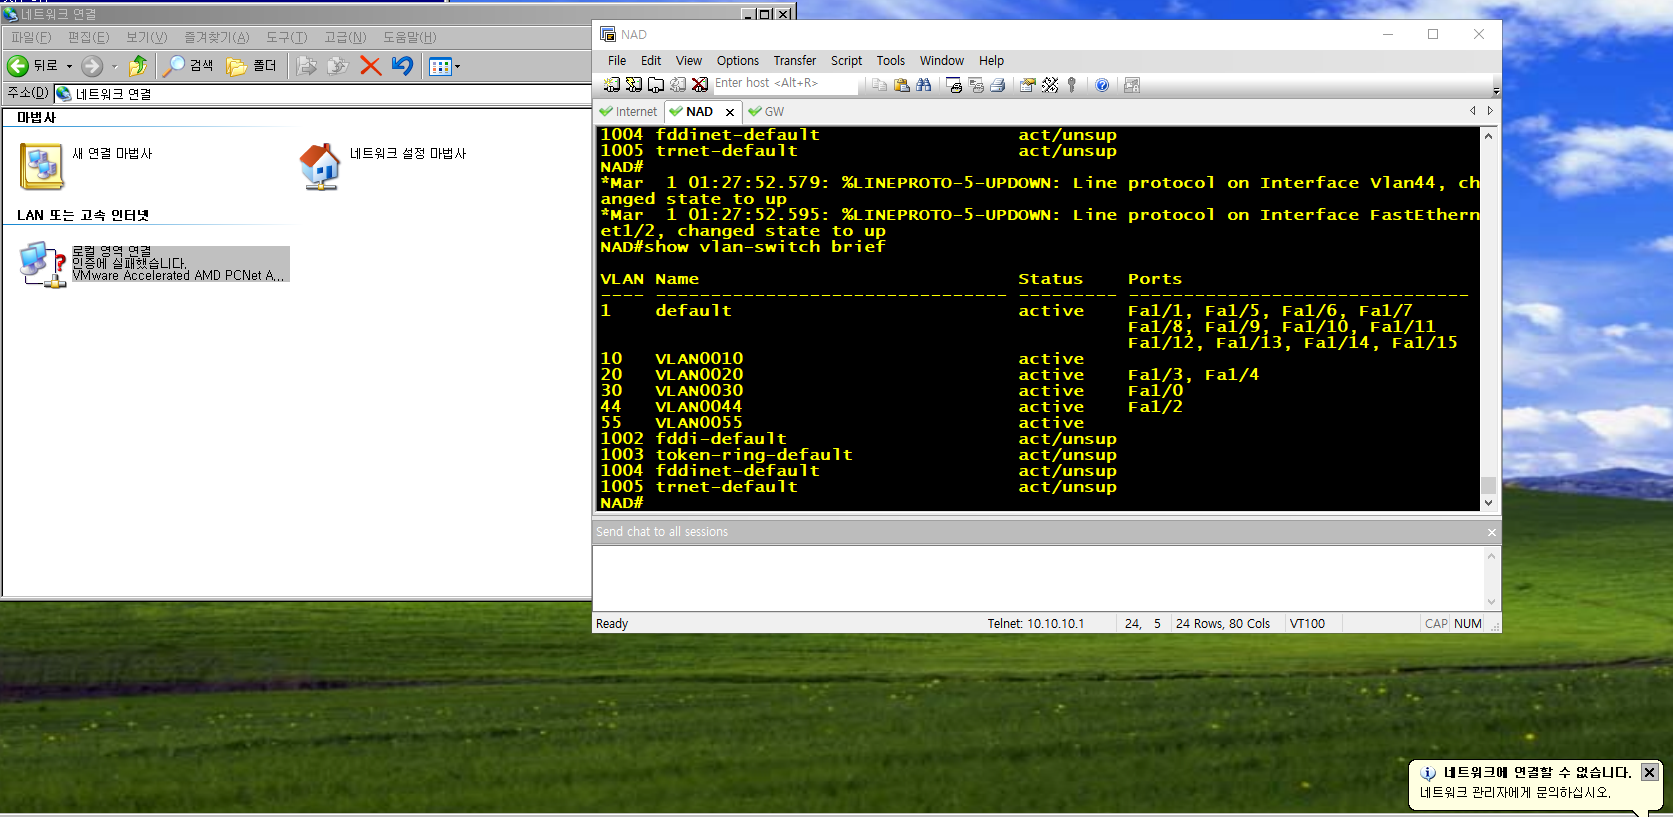Viewport: 1673px width, 817px height.
Task: Click the Print Screen icon
Action: click(x=953, y=85)
